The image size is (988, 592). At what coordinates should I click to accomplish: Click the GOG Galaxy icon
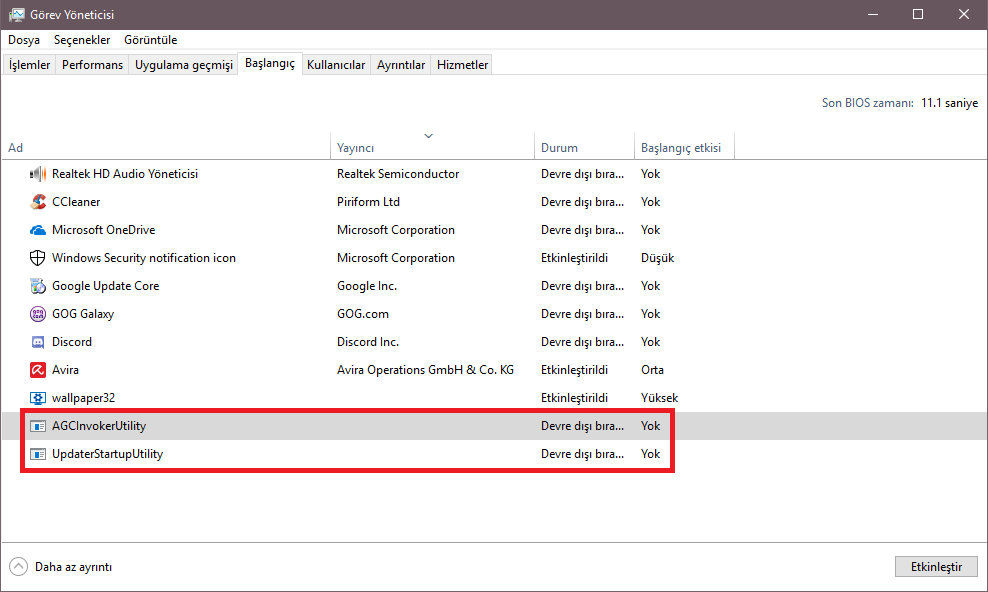click(x=38, y=314)
